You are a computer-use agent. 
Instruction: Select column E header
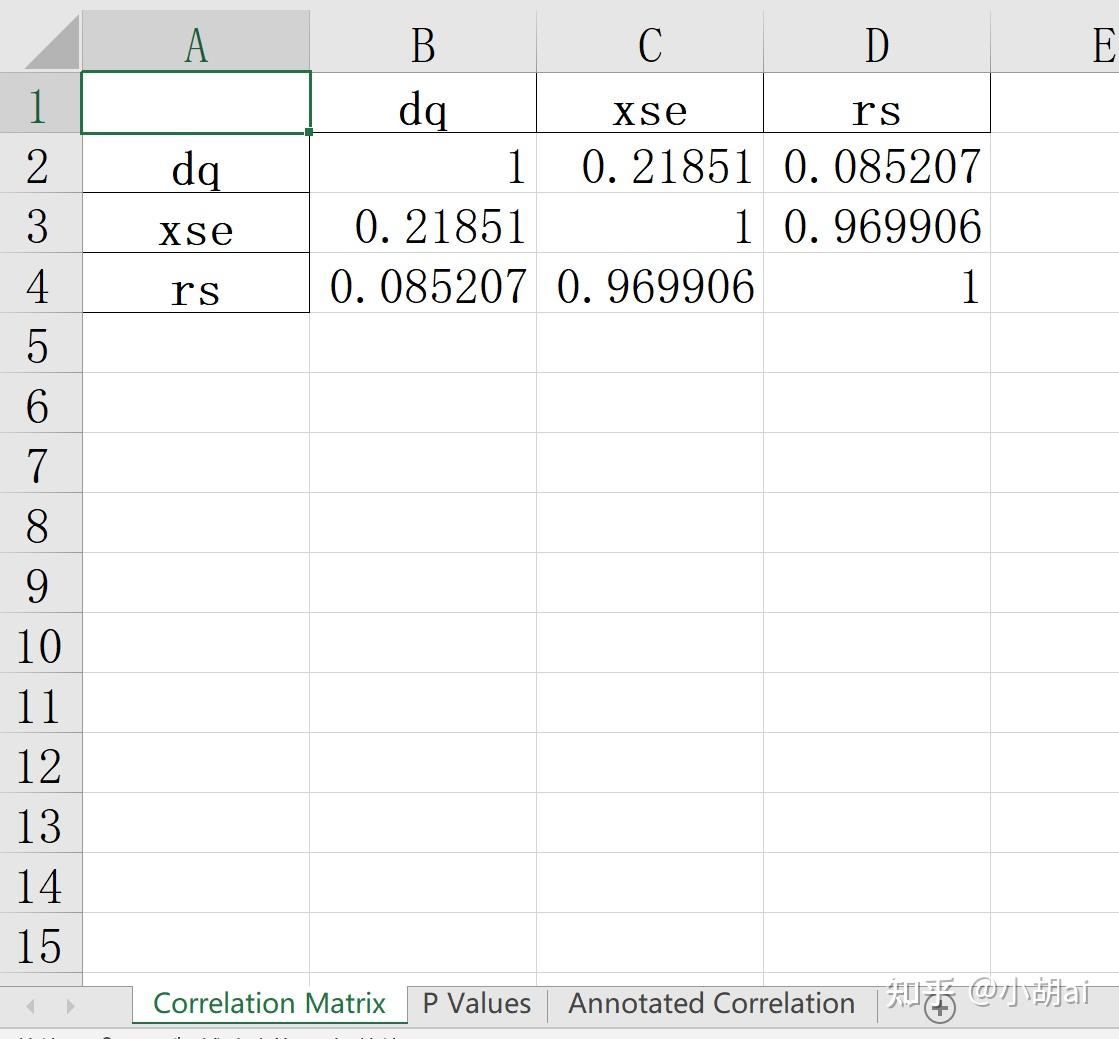1055,41
